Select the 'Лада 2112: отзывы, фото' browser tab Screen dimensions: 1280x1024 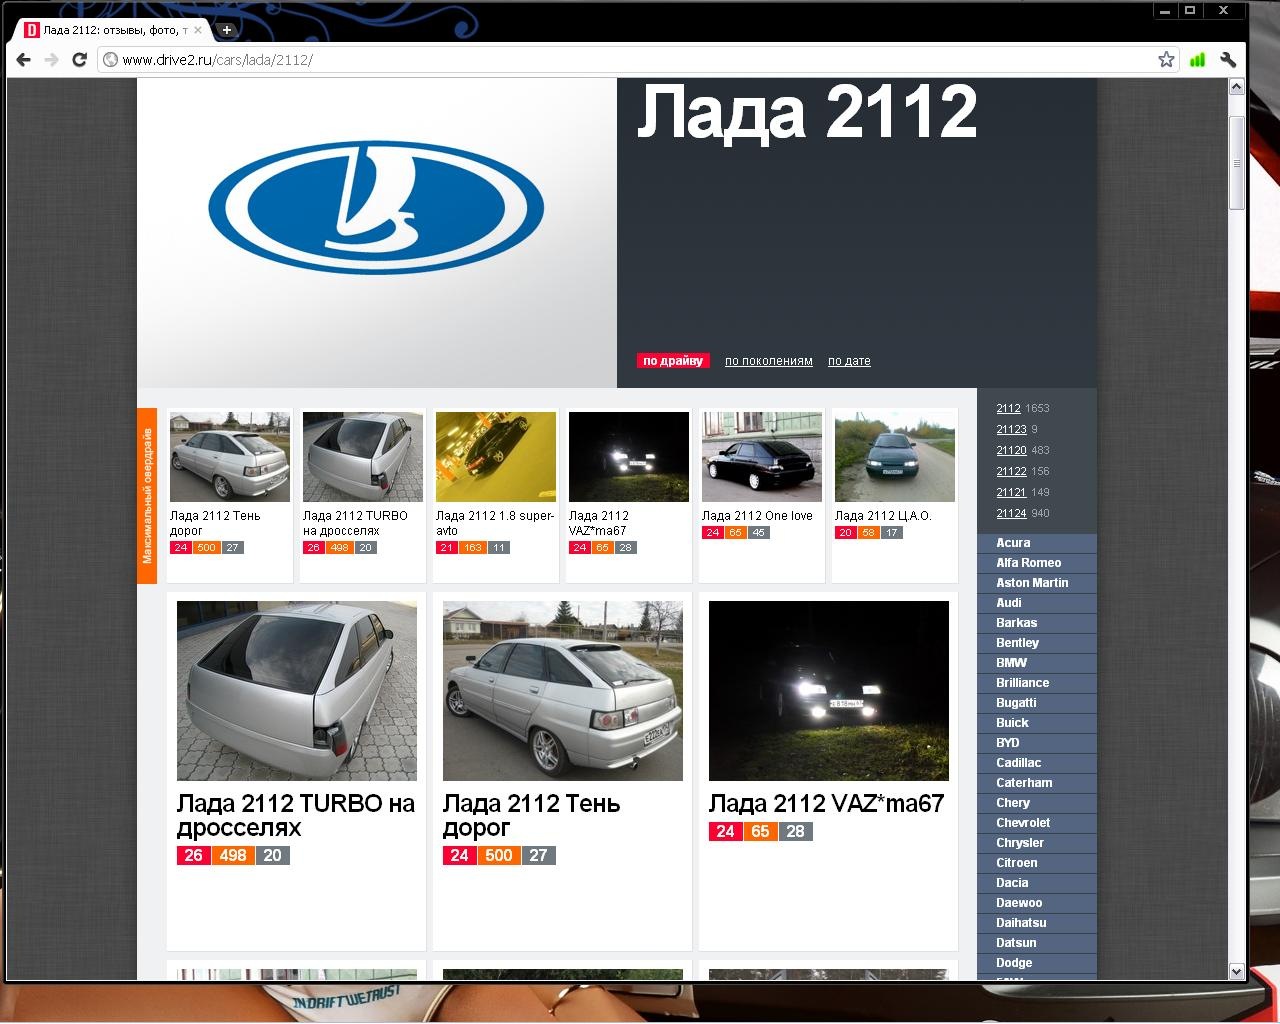coord(112,30)
